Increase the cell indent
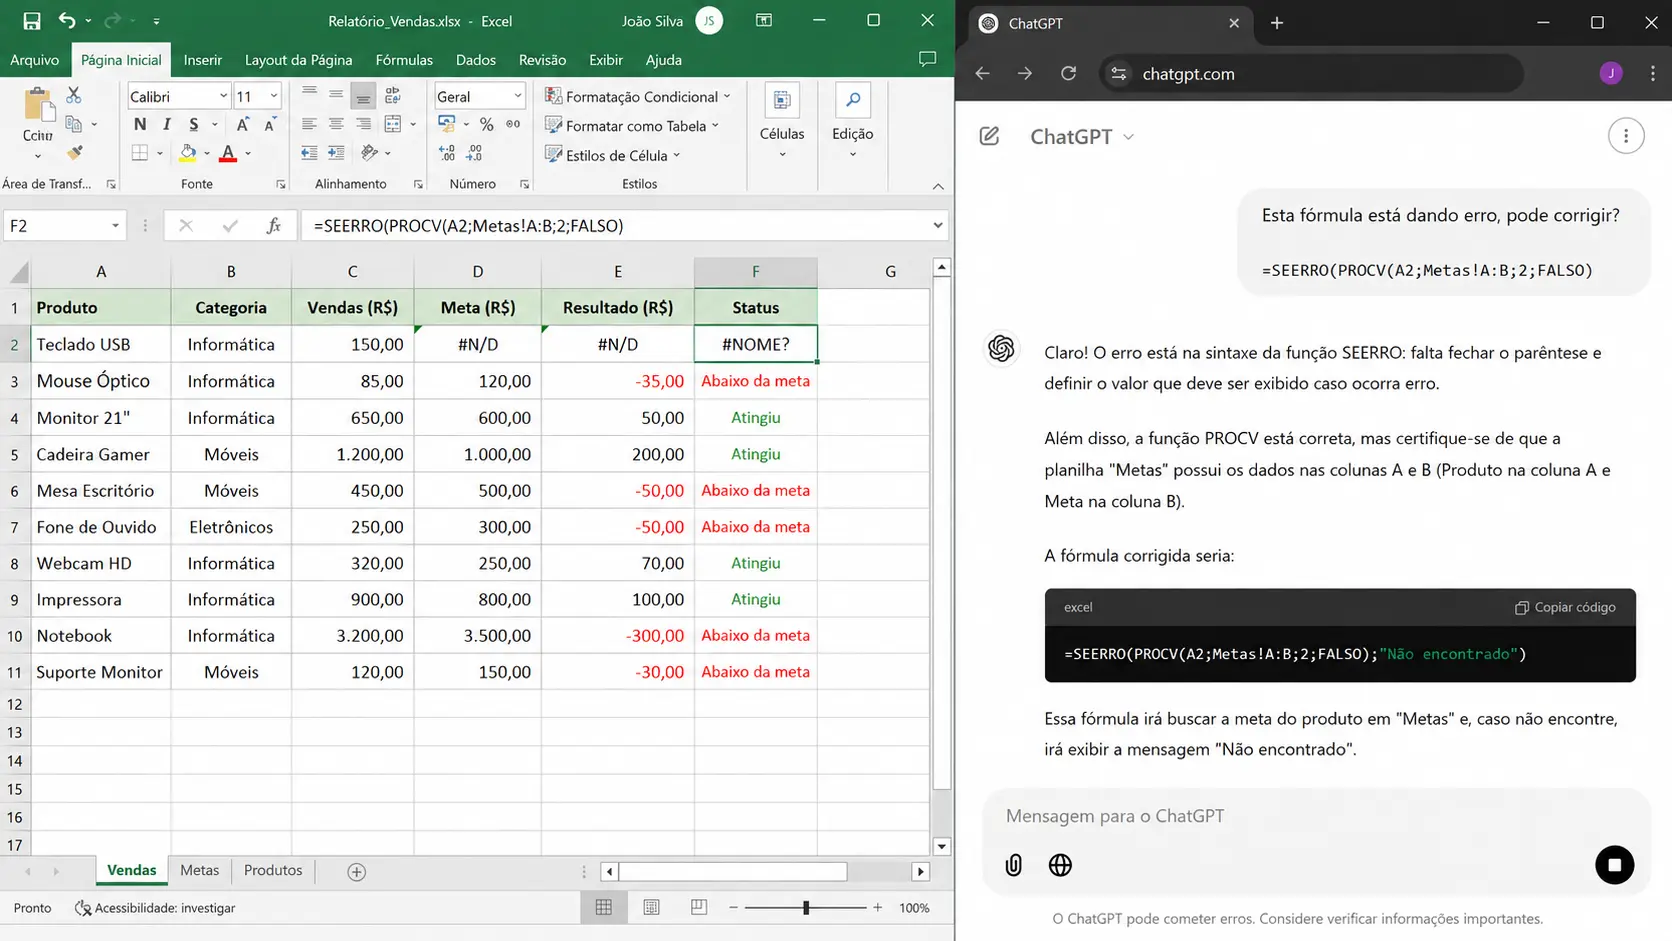Screen dimensions: 1672x941 click(336, 153)
